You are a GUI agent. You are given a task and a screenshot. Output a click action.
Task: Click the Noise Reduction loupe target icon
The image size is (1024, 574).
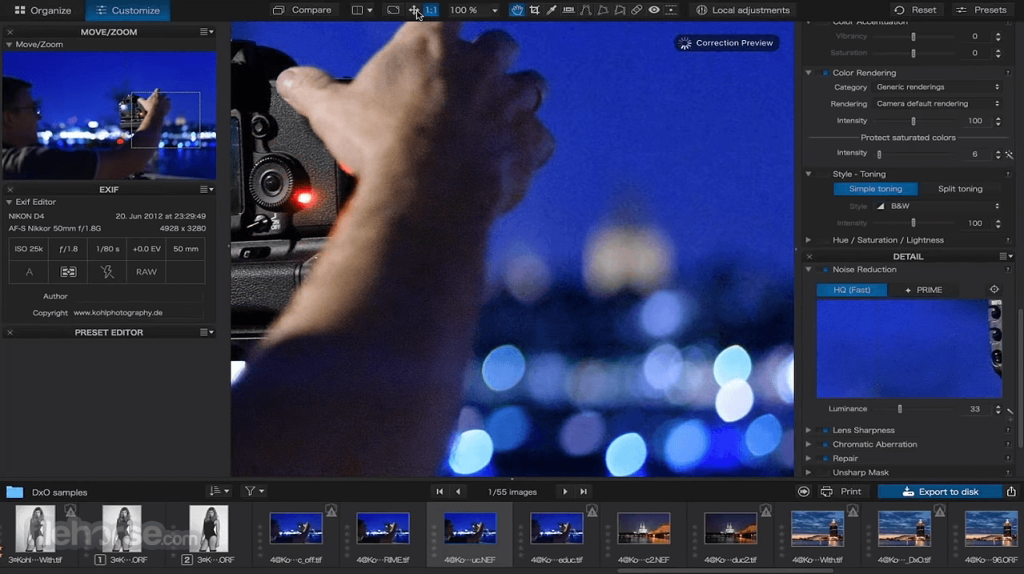click(x=994, y=290)
